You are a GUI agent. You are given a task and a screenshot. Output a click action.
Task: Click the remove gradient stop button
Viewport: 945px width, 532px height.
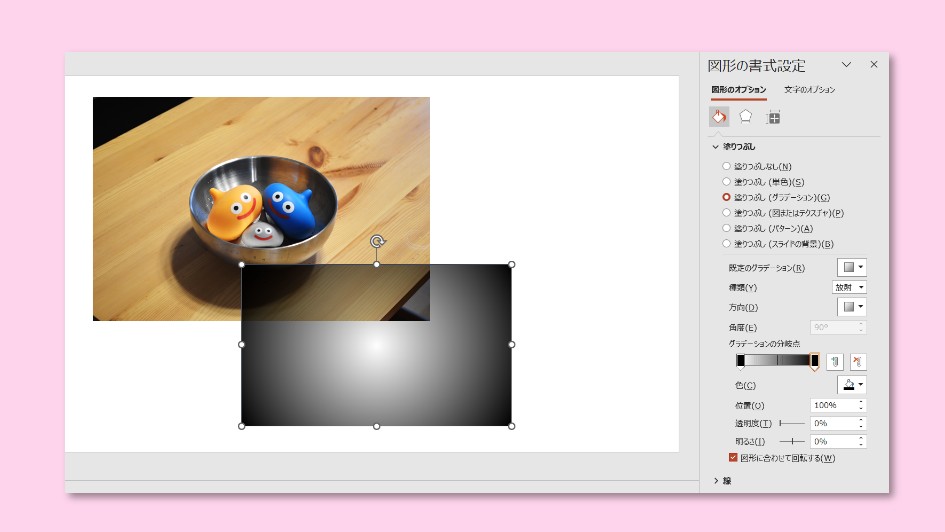tap(858, 361)
